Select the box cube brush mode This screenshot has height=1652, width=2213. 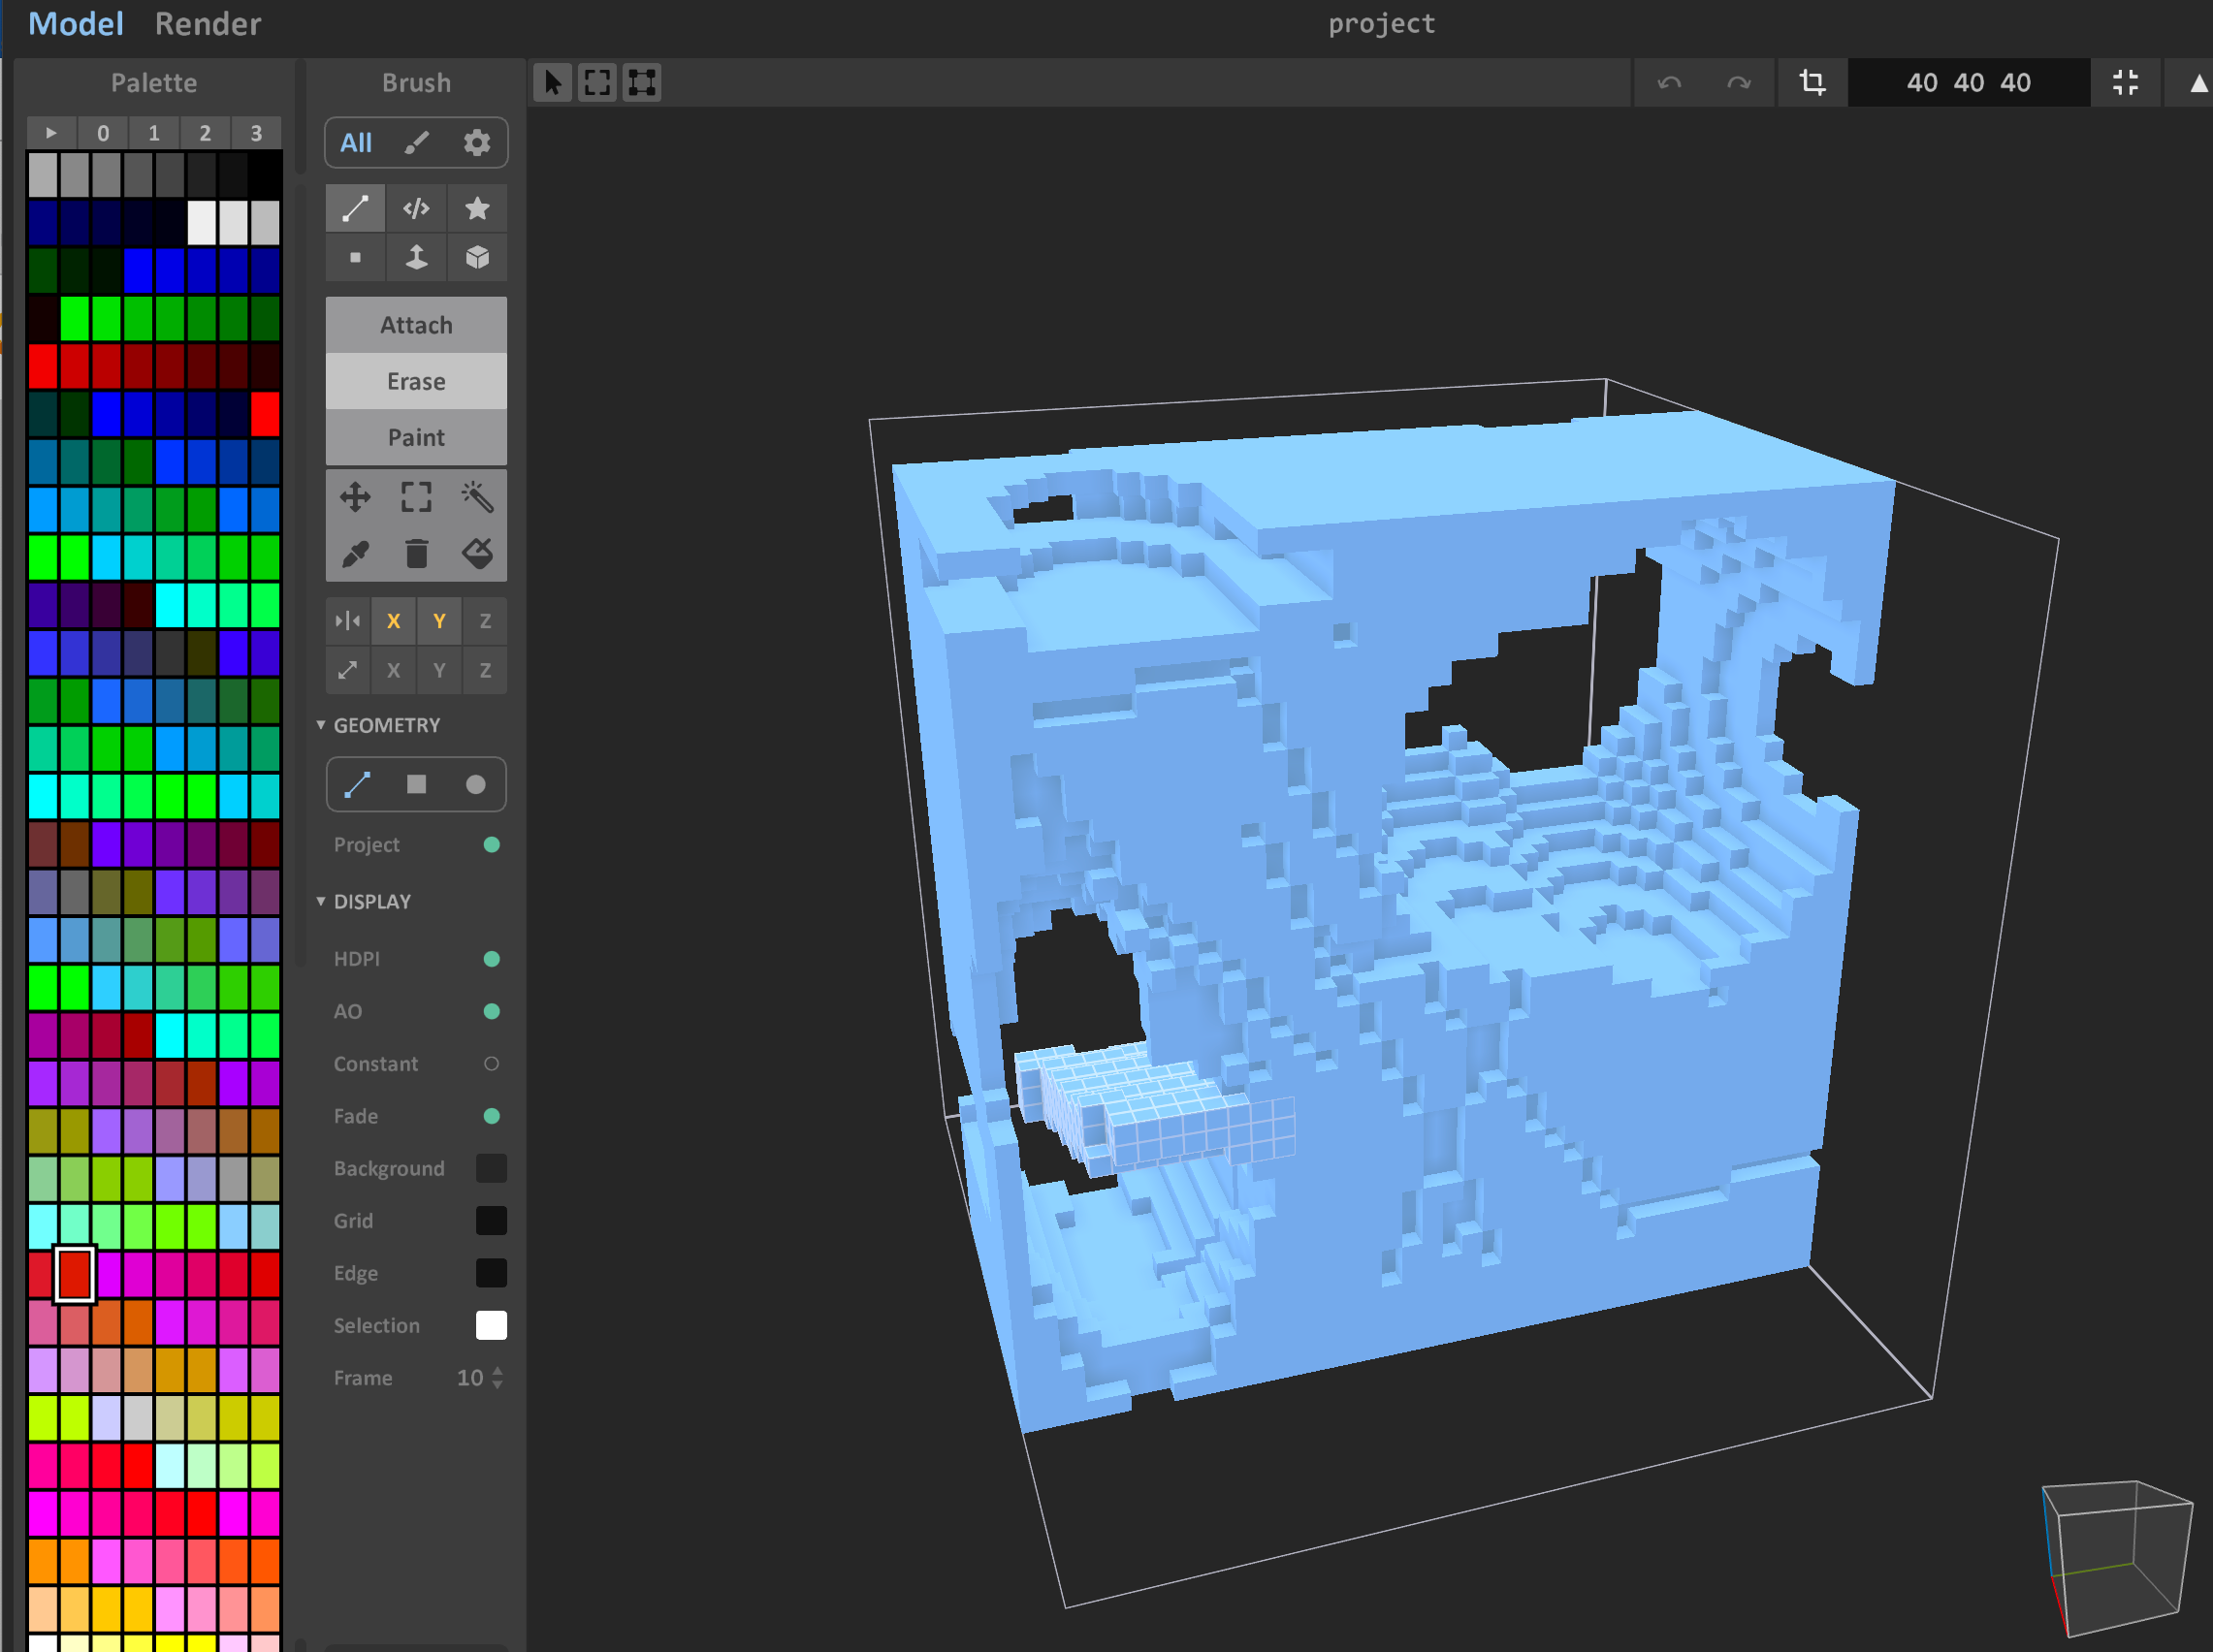pos(477,258)
